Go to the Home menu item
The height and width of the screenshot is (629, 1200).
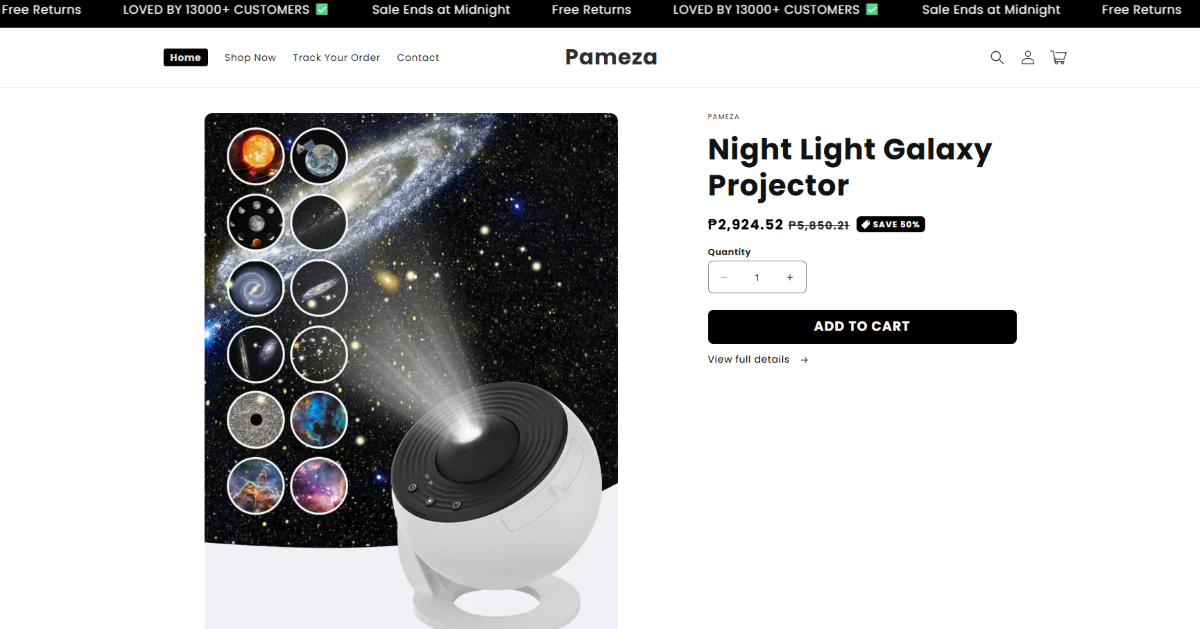coord(185,58)
